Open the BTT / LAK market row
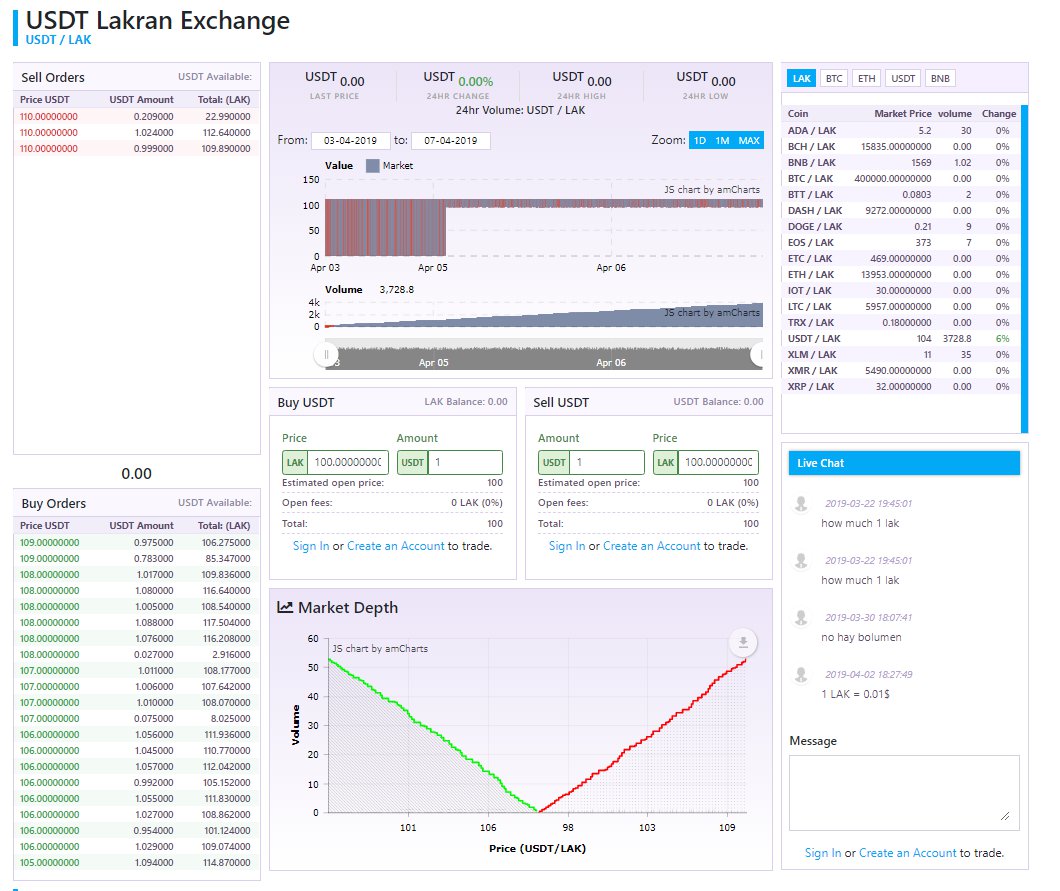Screen dimensions: 1060x891 [901, 195]
